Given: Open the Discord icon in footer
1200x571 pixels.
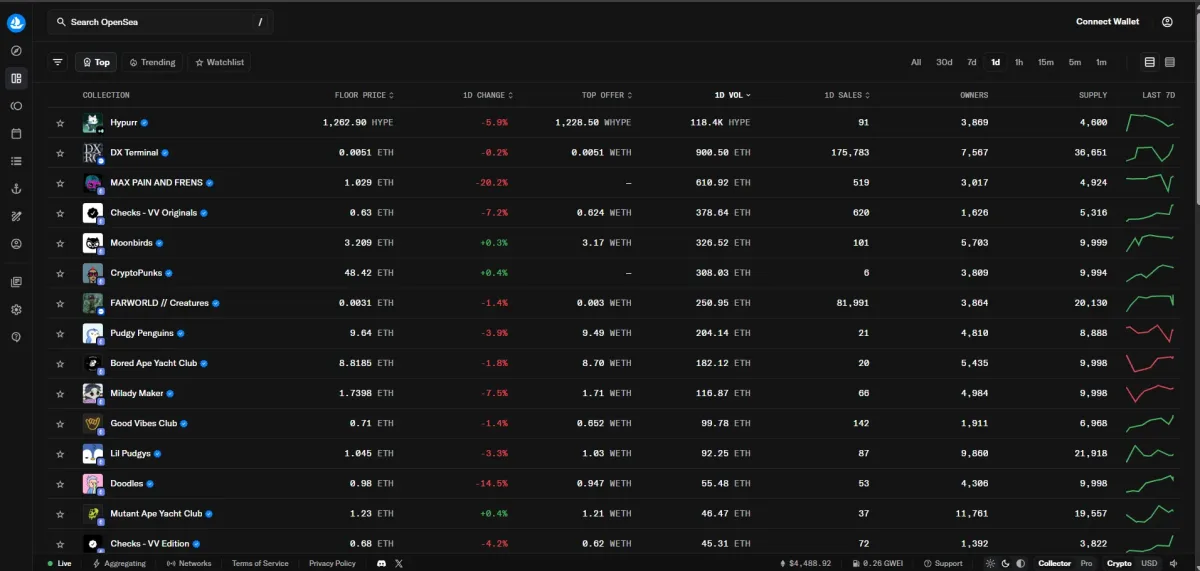Looking at the screenshot, I should point(381,563).
